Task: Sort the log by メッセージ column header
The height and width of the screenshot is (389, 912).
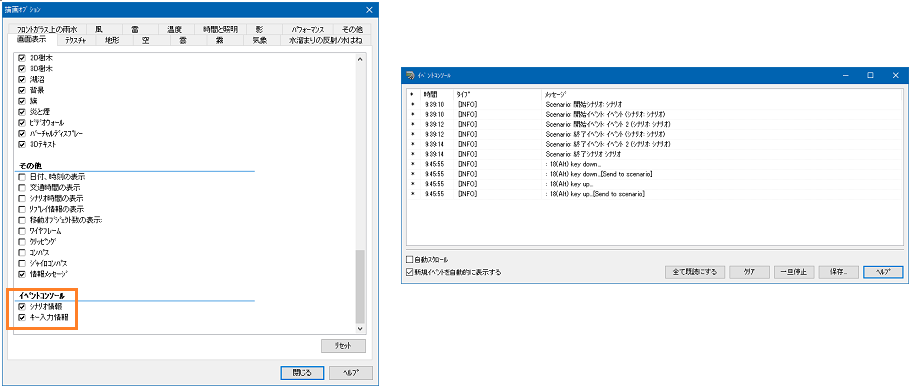Action: pyautogui.click(x=722, y=94)
